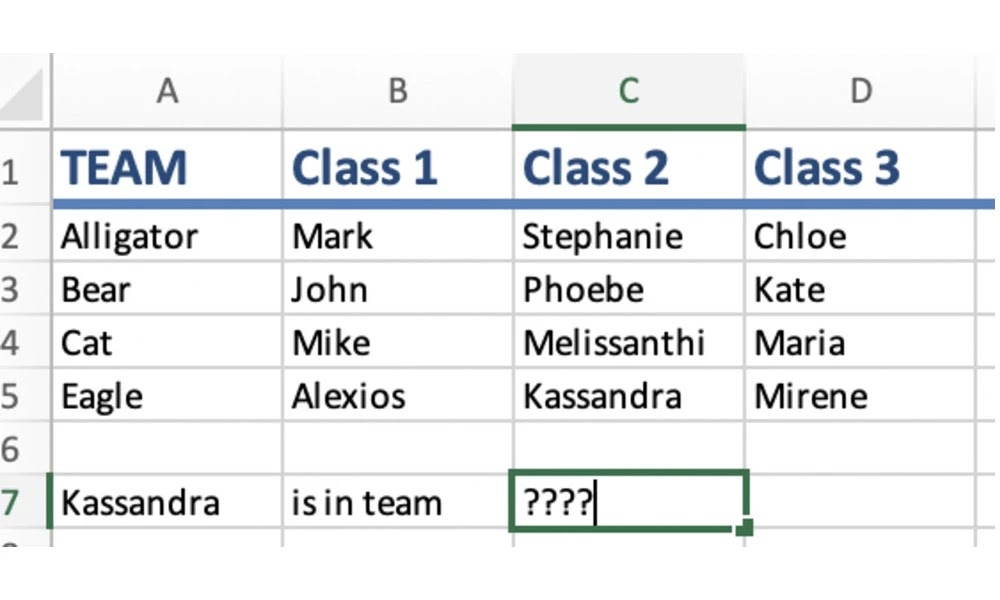Select the cell containing Melissanthi

[x=628, y=342]
